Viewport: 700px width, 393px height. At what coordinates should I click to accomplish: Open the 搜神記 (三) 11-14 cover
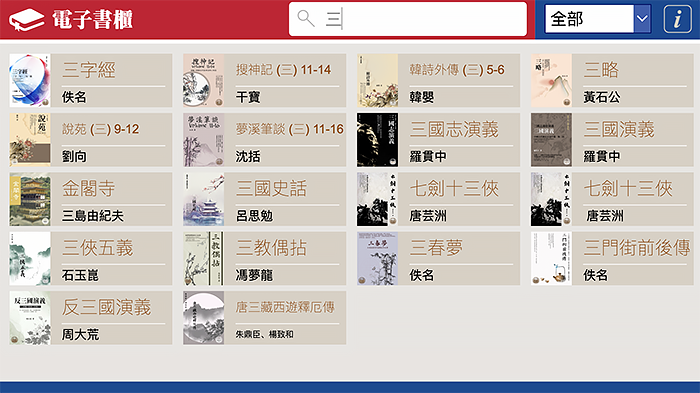click(x=204, y=80)
